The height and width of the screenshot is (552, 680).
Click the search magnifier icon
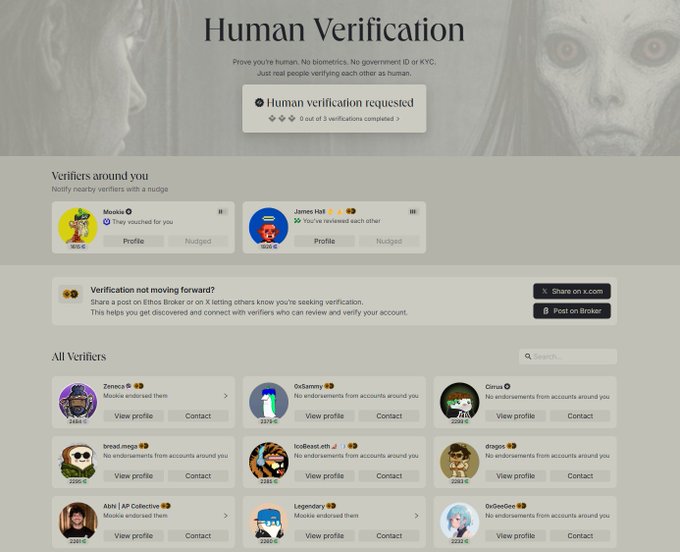528,356
